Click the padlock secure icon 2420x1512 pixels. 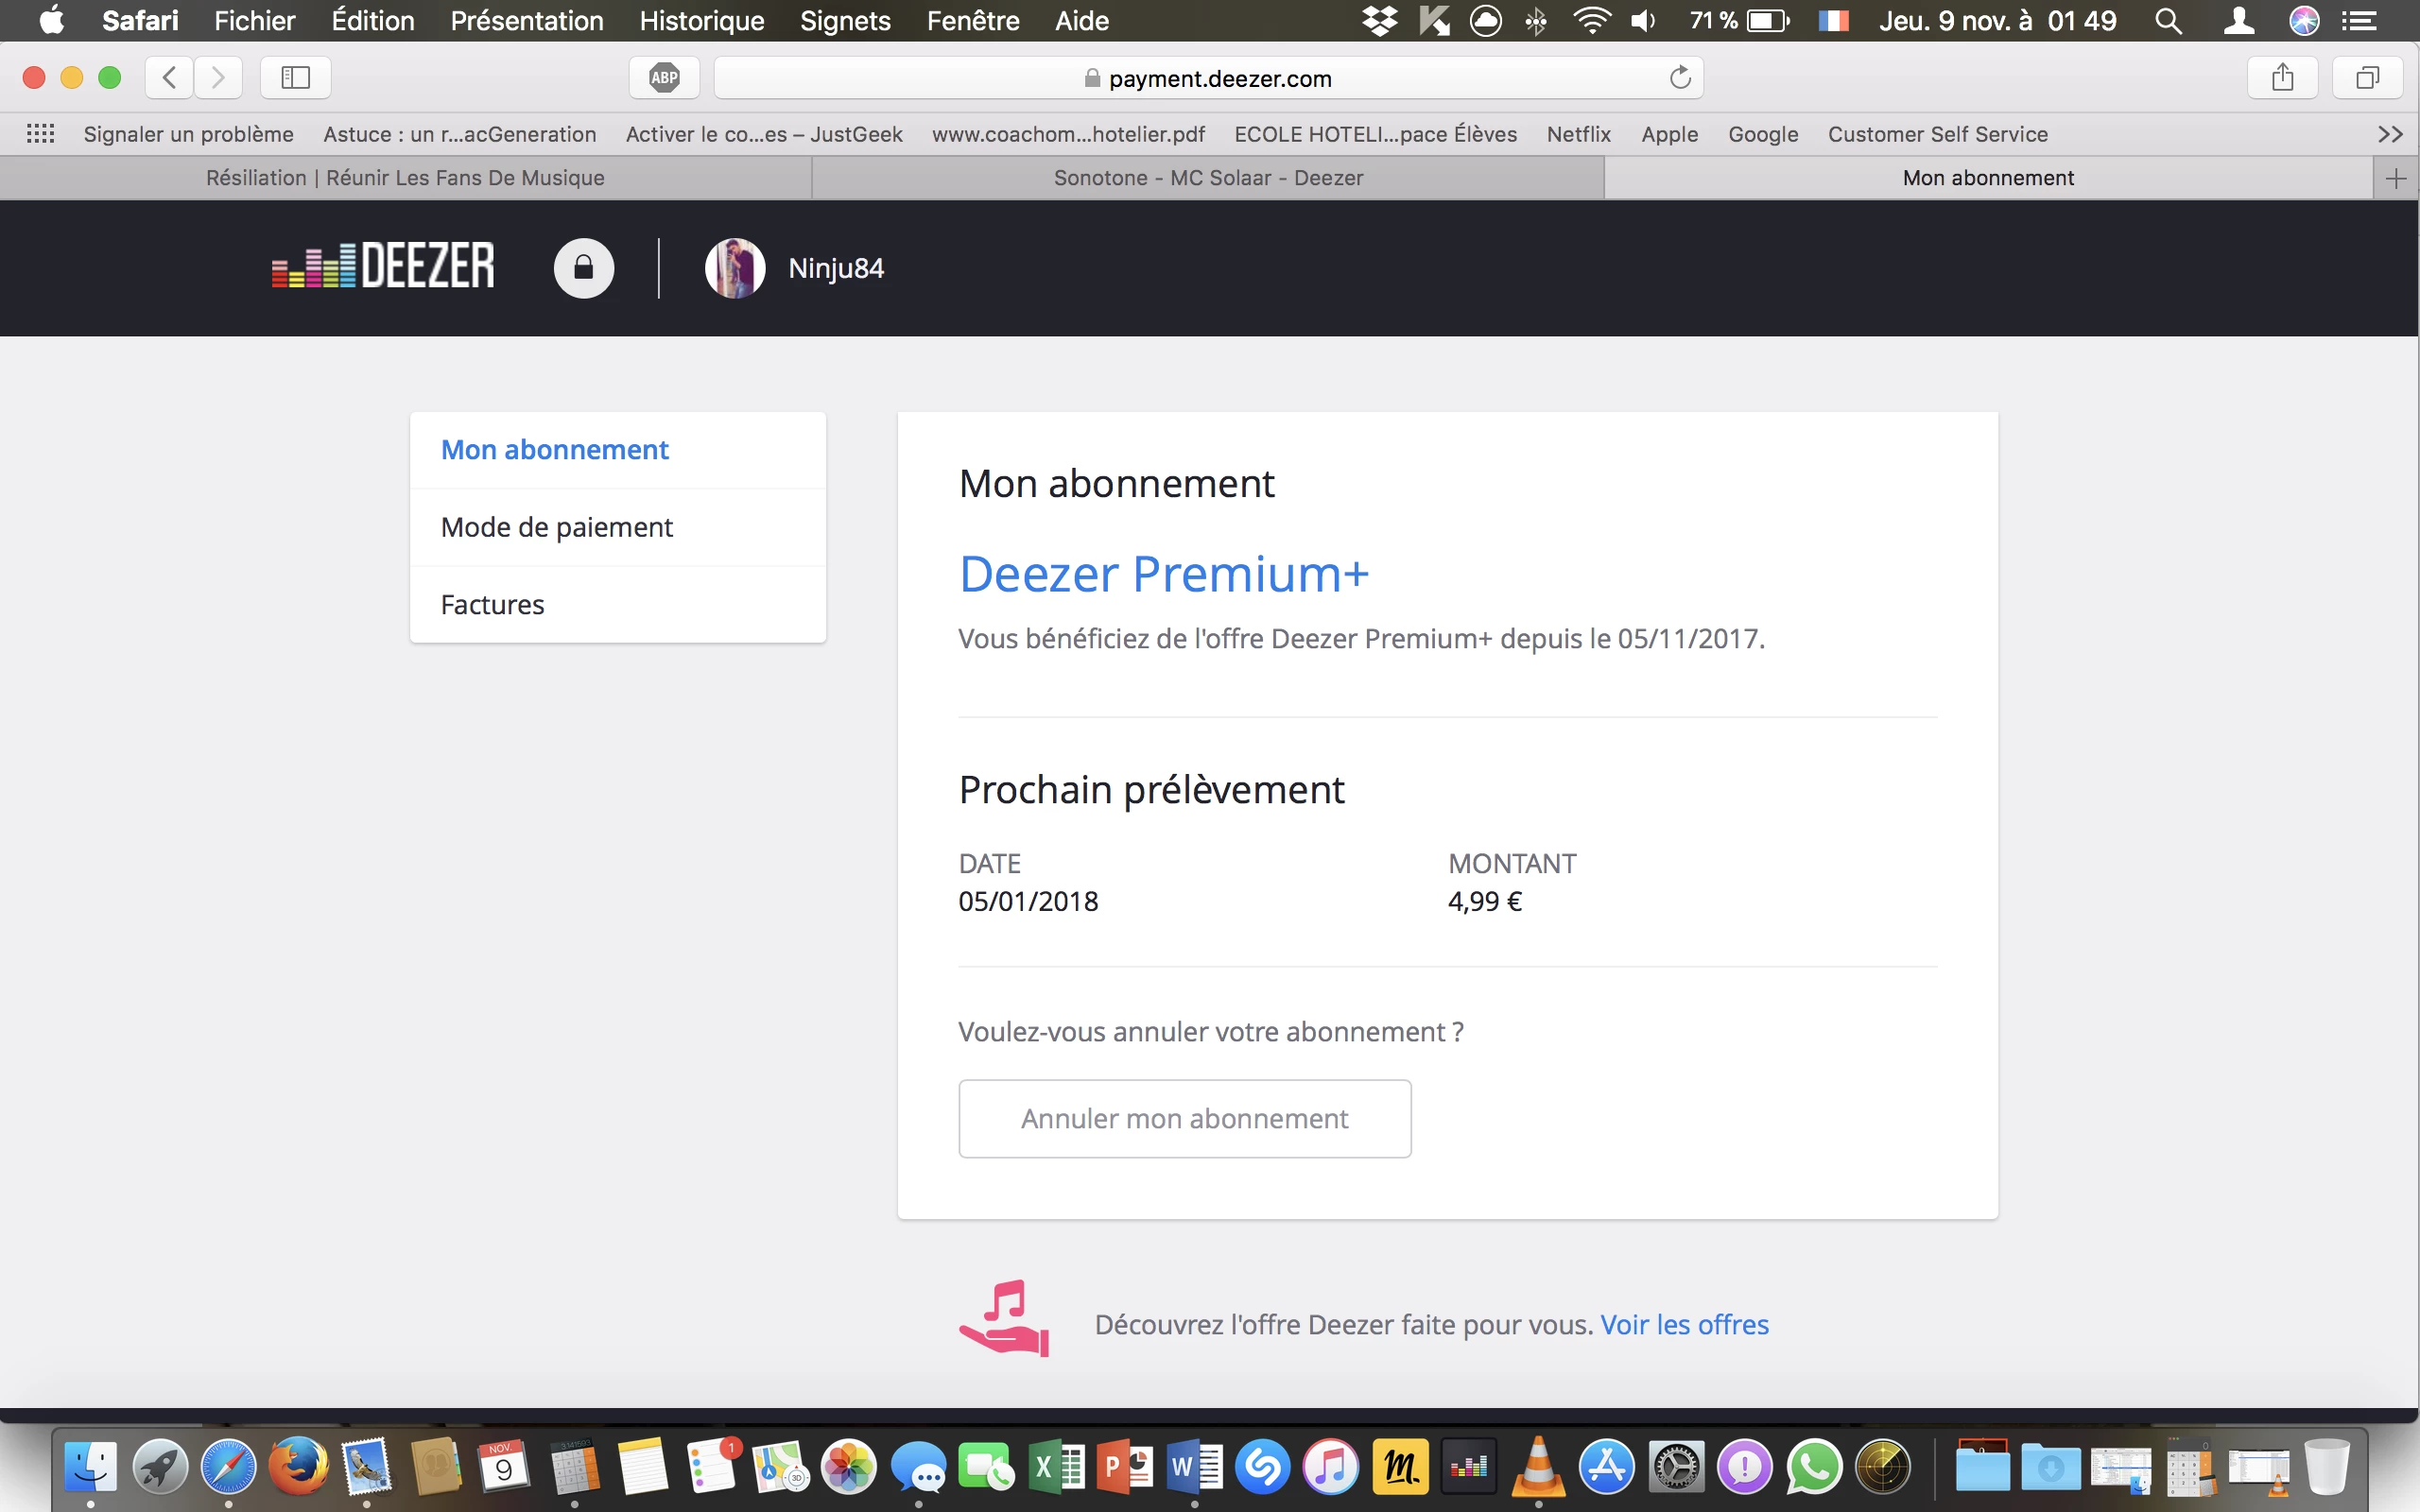[x=584, y=268]
